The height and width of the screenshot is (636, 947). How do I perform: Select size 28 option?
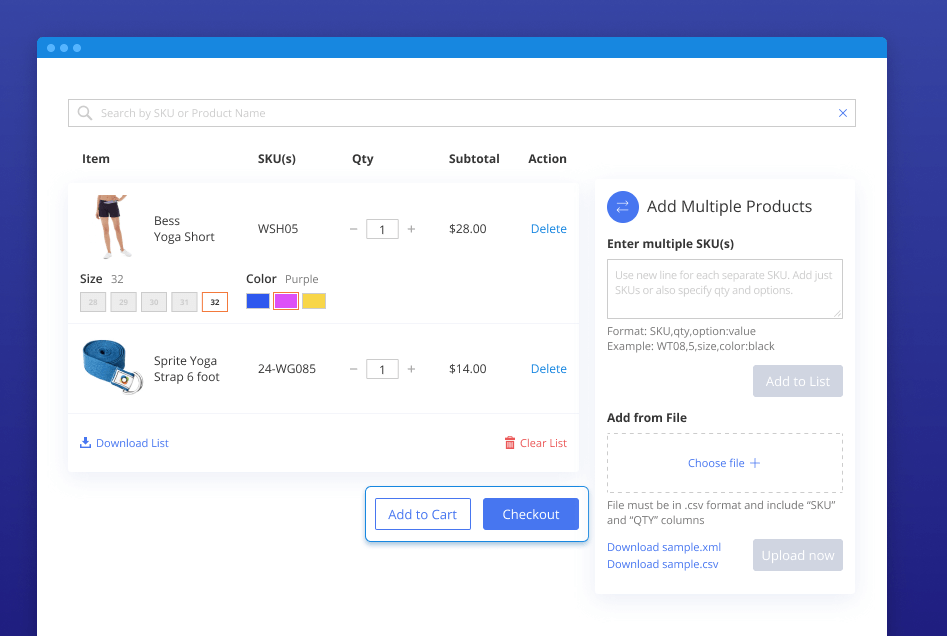click(x=93, y=302)
